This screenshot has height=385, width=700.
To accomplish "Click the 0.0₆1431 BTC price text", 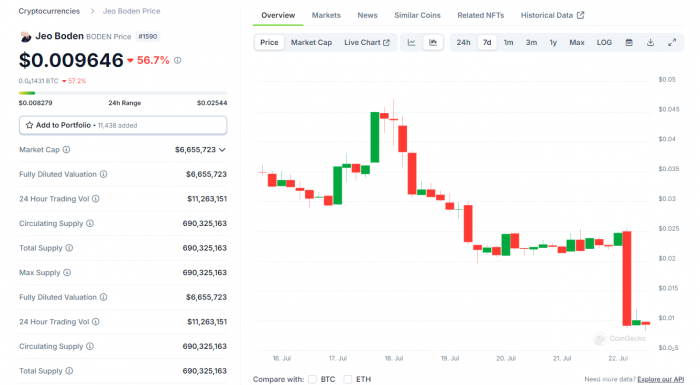I will point(38,81).
